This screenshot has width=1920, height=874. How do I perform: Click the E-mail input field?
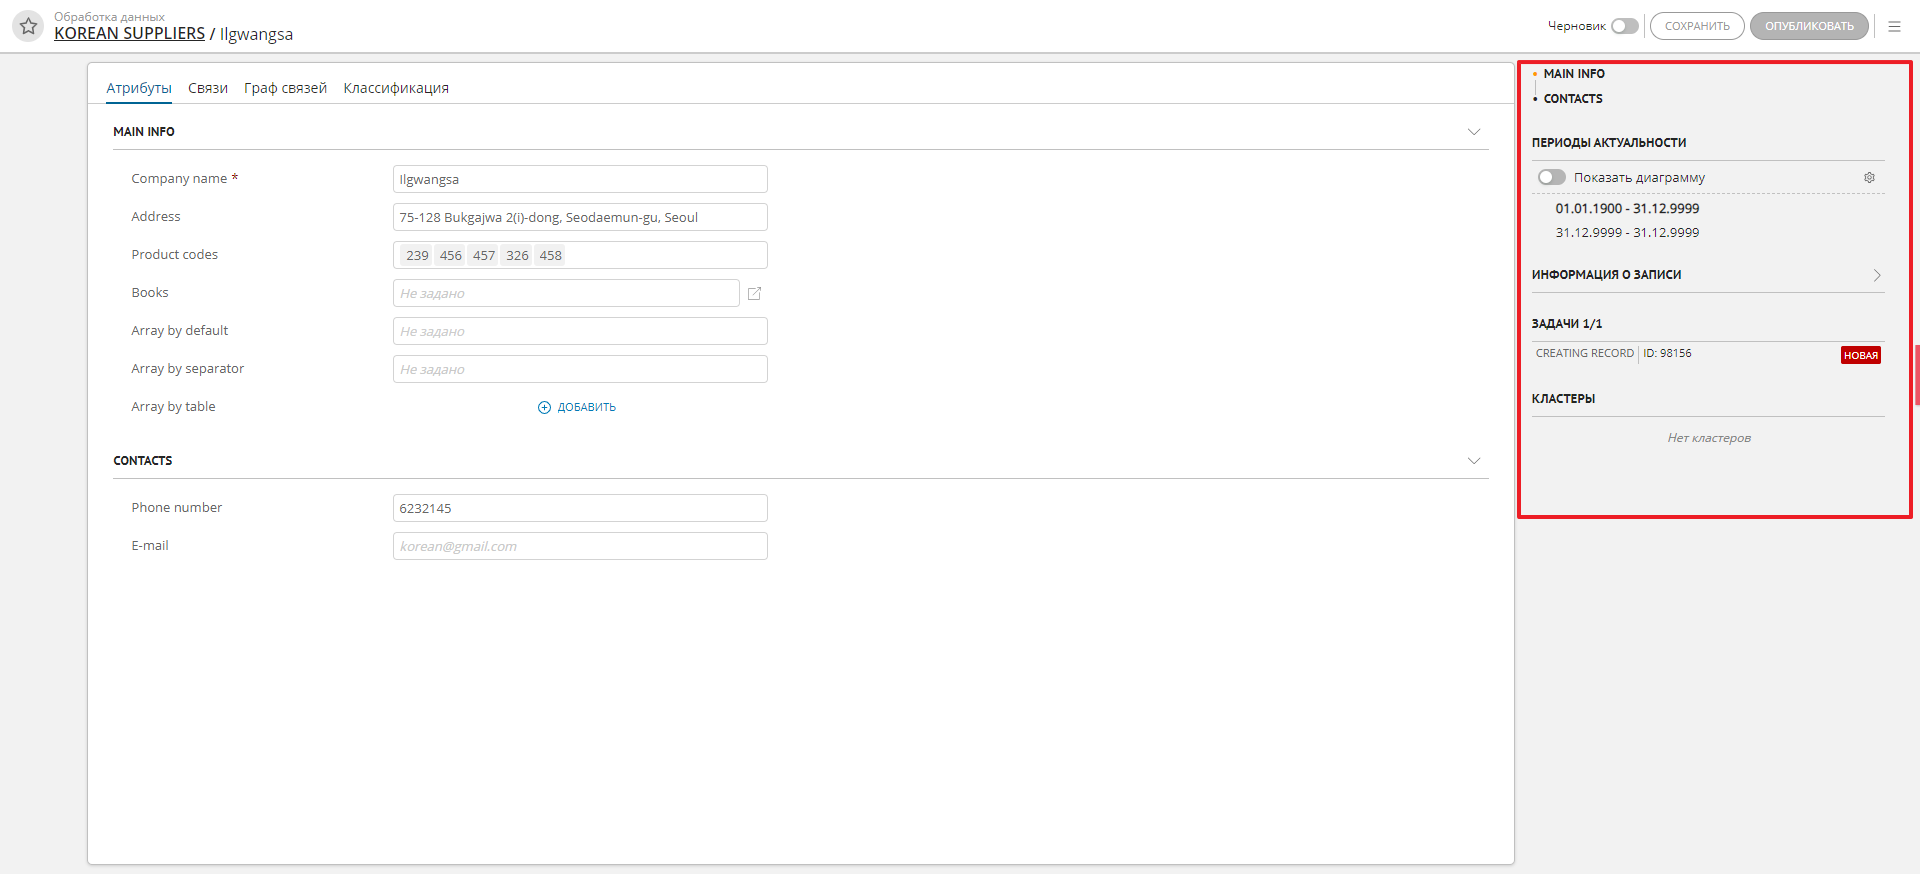(580, 546)
